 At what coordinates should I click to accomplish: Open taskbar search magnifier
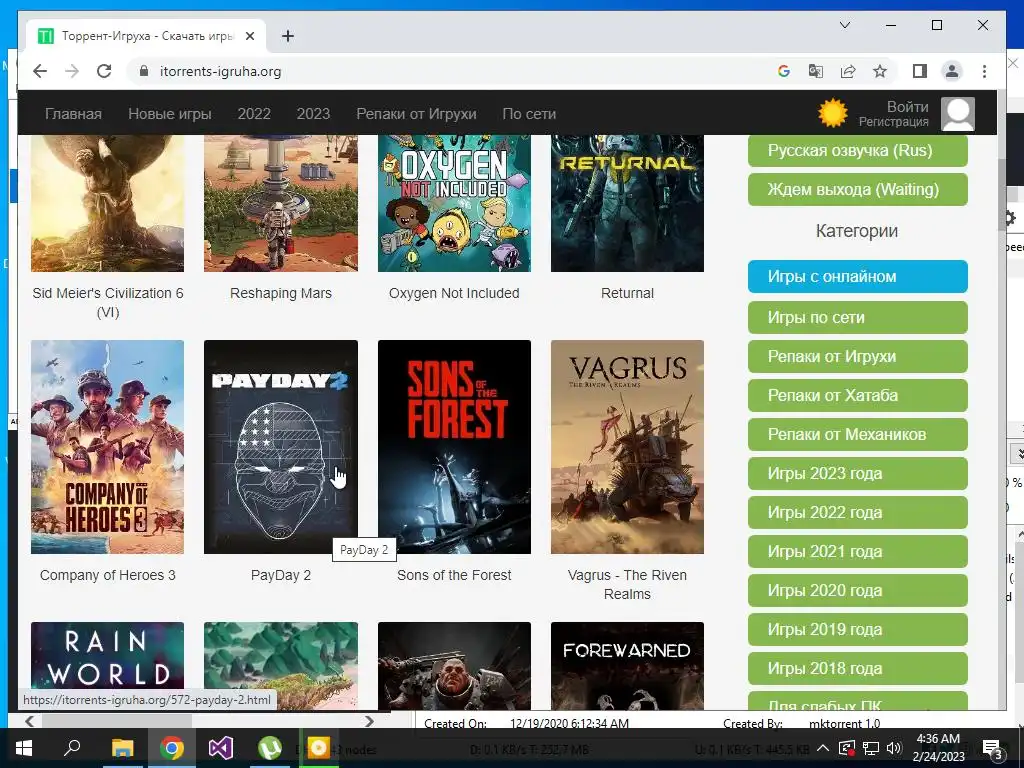pos(72,748)
